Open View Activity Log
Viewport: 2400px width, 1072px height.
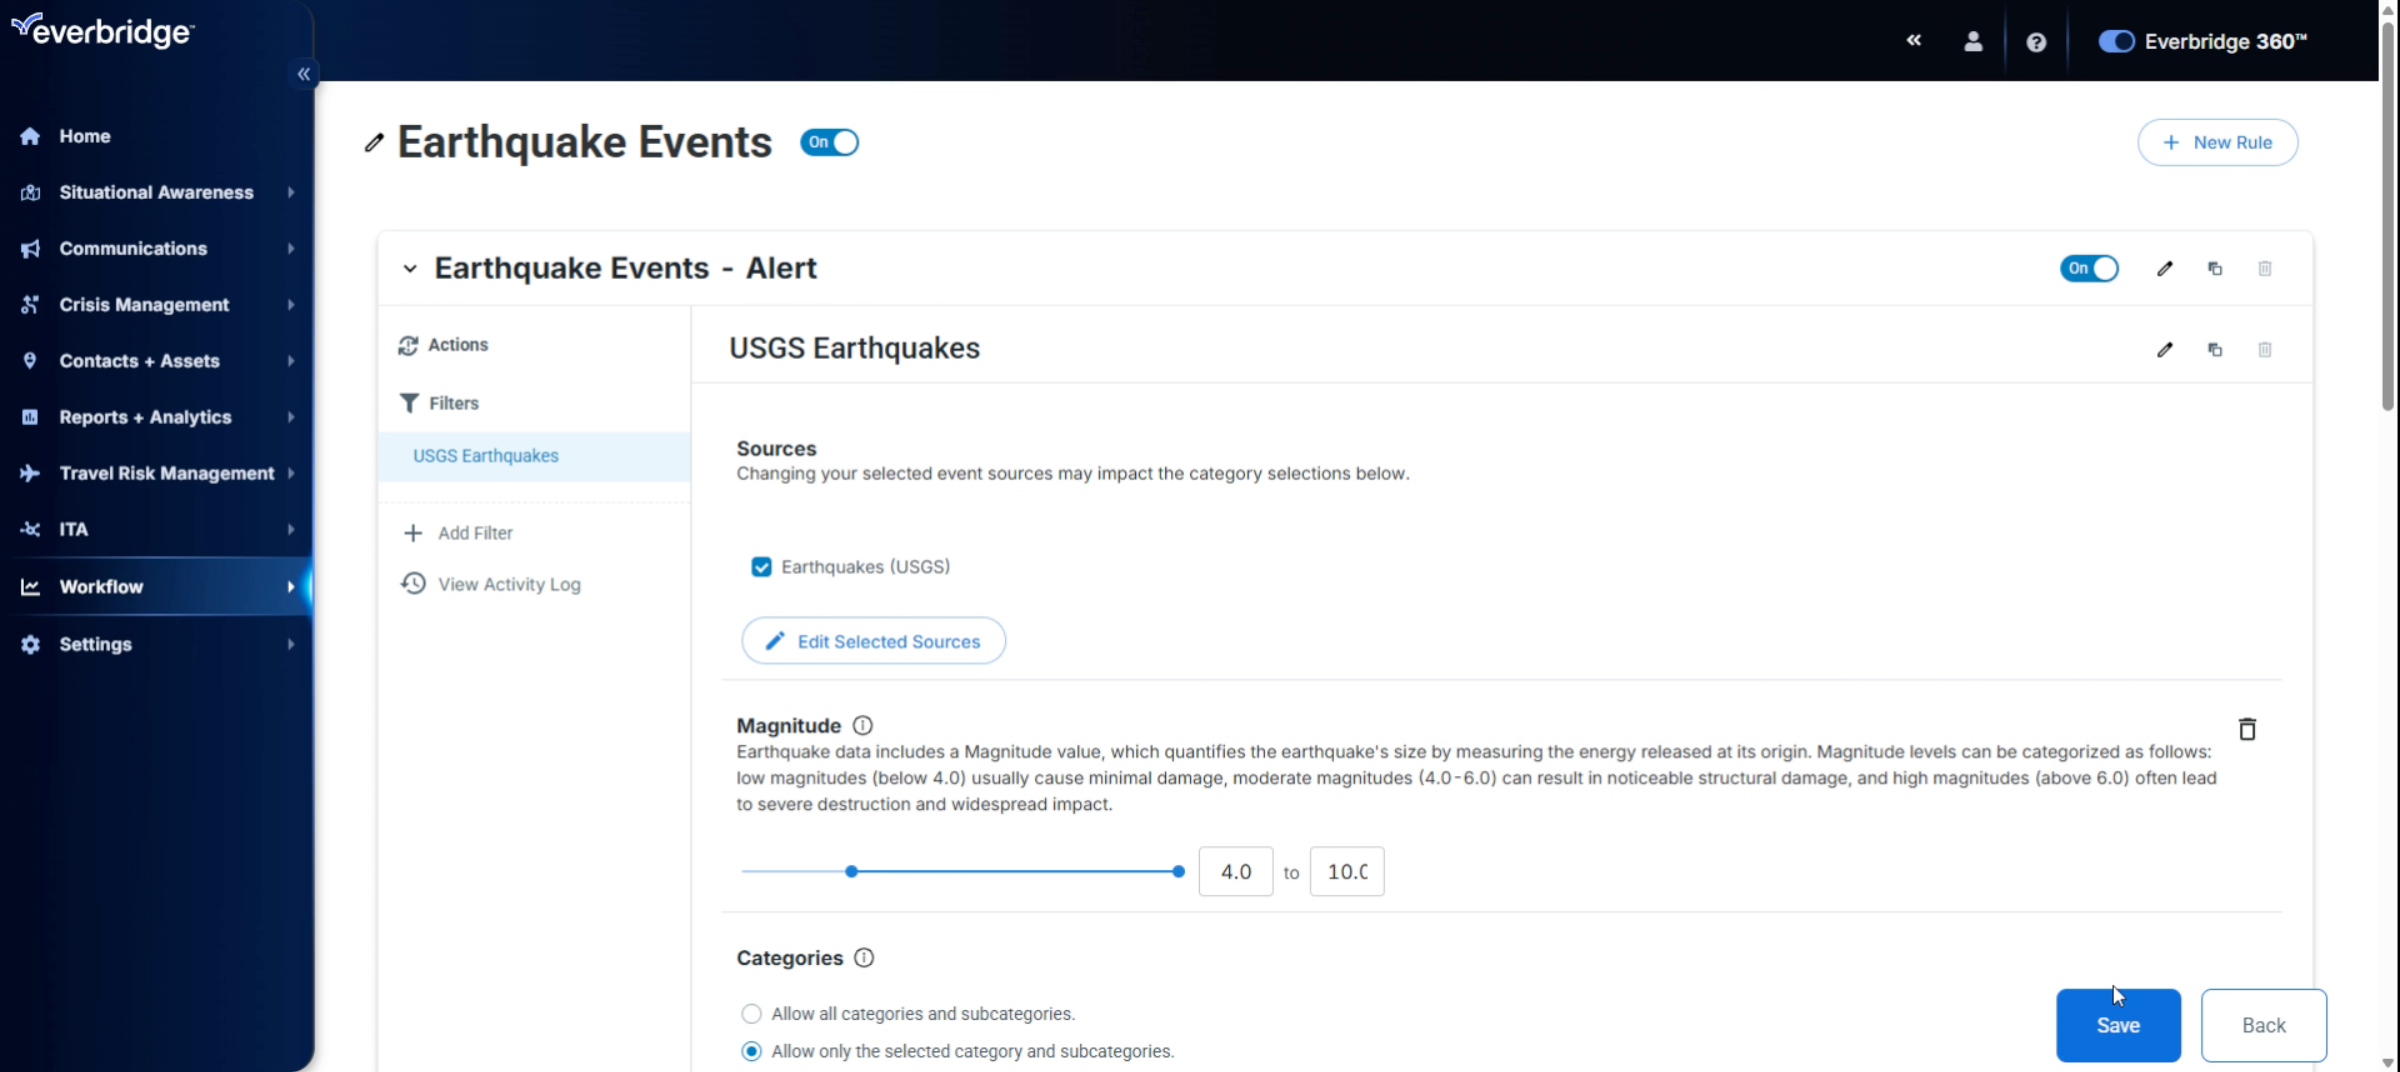509,584
